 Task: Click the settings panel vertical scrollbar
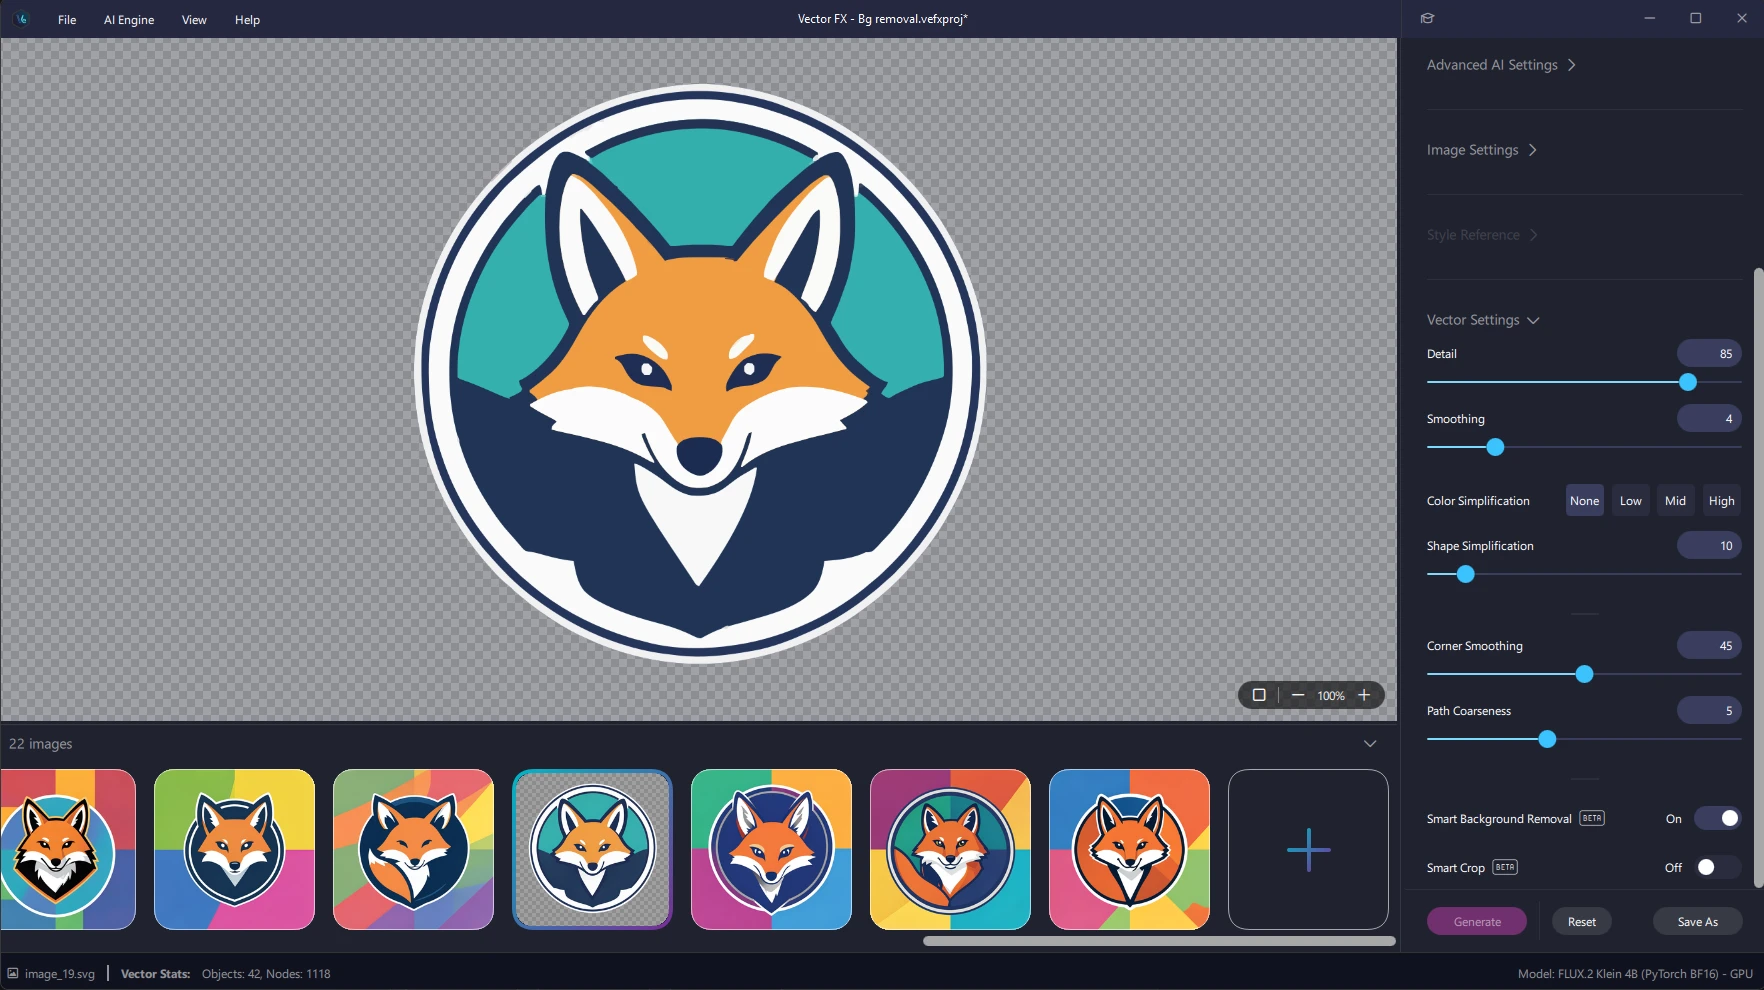tap(1758, 578)
